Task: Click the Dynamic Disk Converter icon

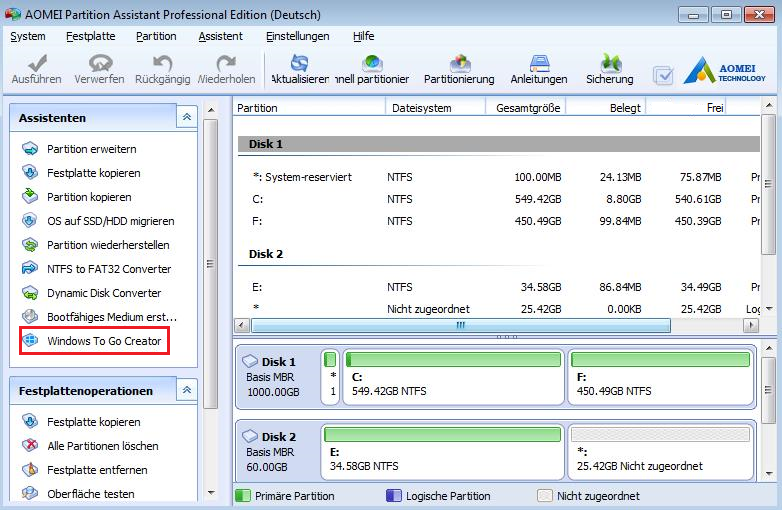Action: (x=30, y=293)
